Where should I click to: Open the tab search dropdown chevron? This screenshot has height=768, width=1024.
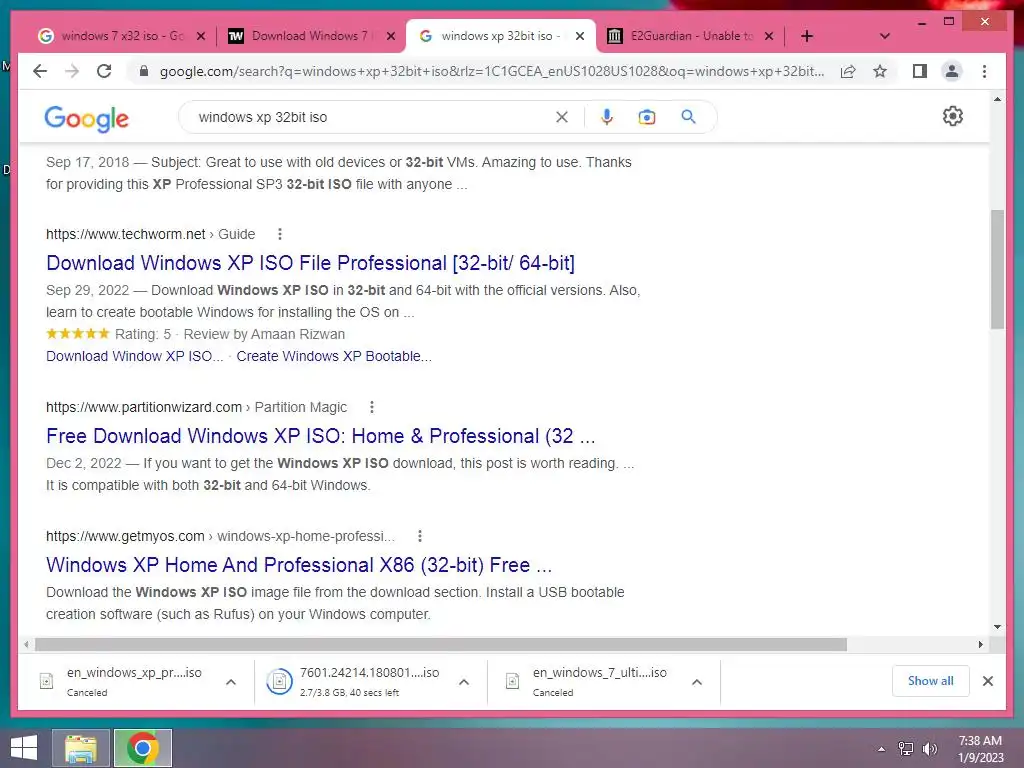(x=885, y=36)
